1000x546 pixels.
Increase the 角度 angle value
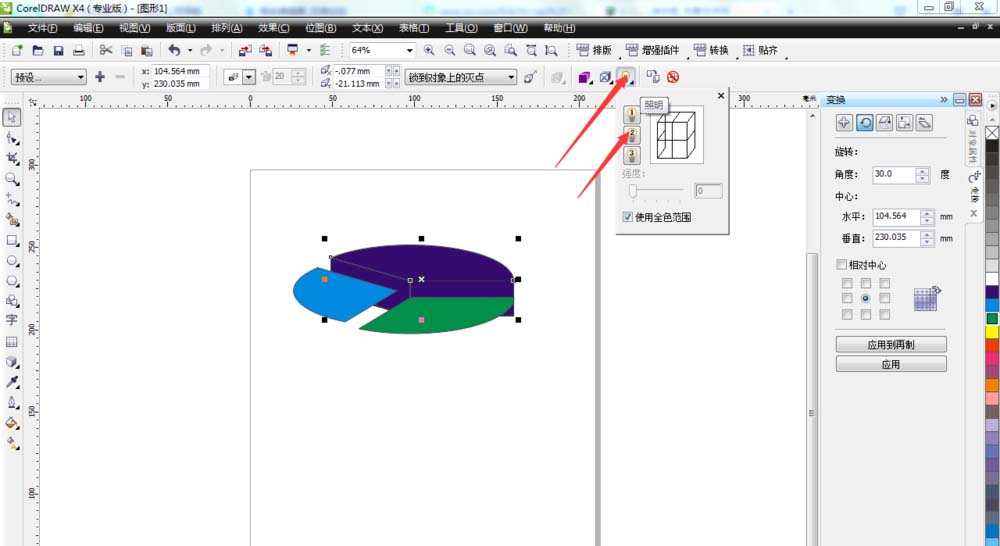pos(923,171)
